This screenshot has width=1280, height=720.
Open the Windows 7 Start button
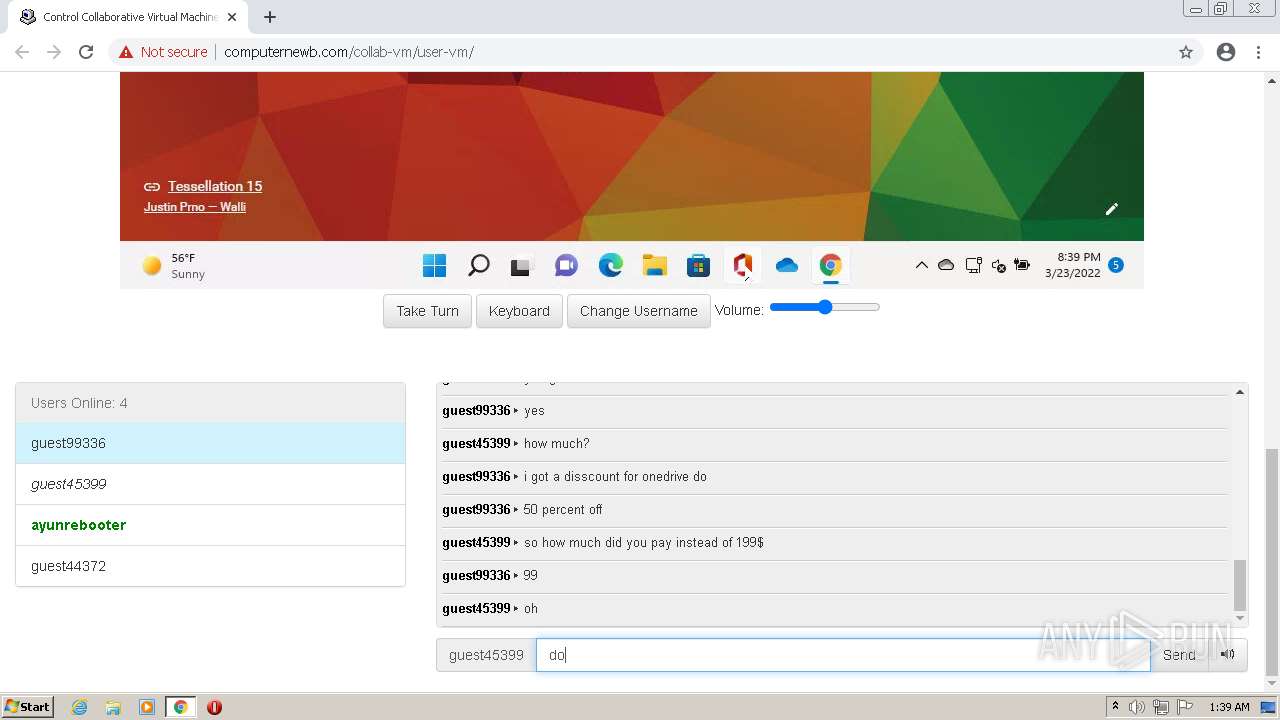(28, 706)
